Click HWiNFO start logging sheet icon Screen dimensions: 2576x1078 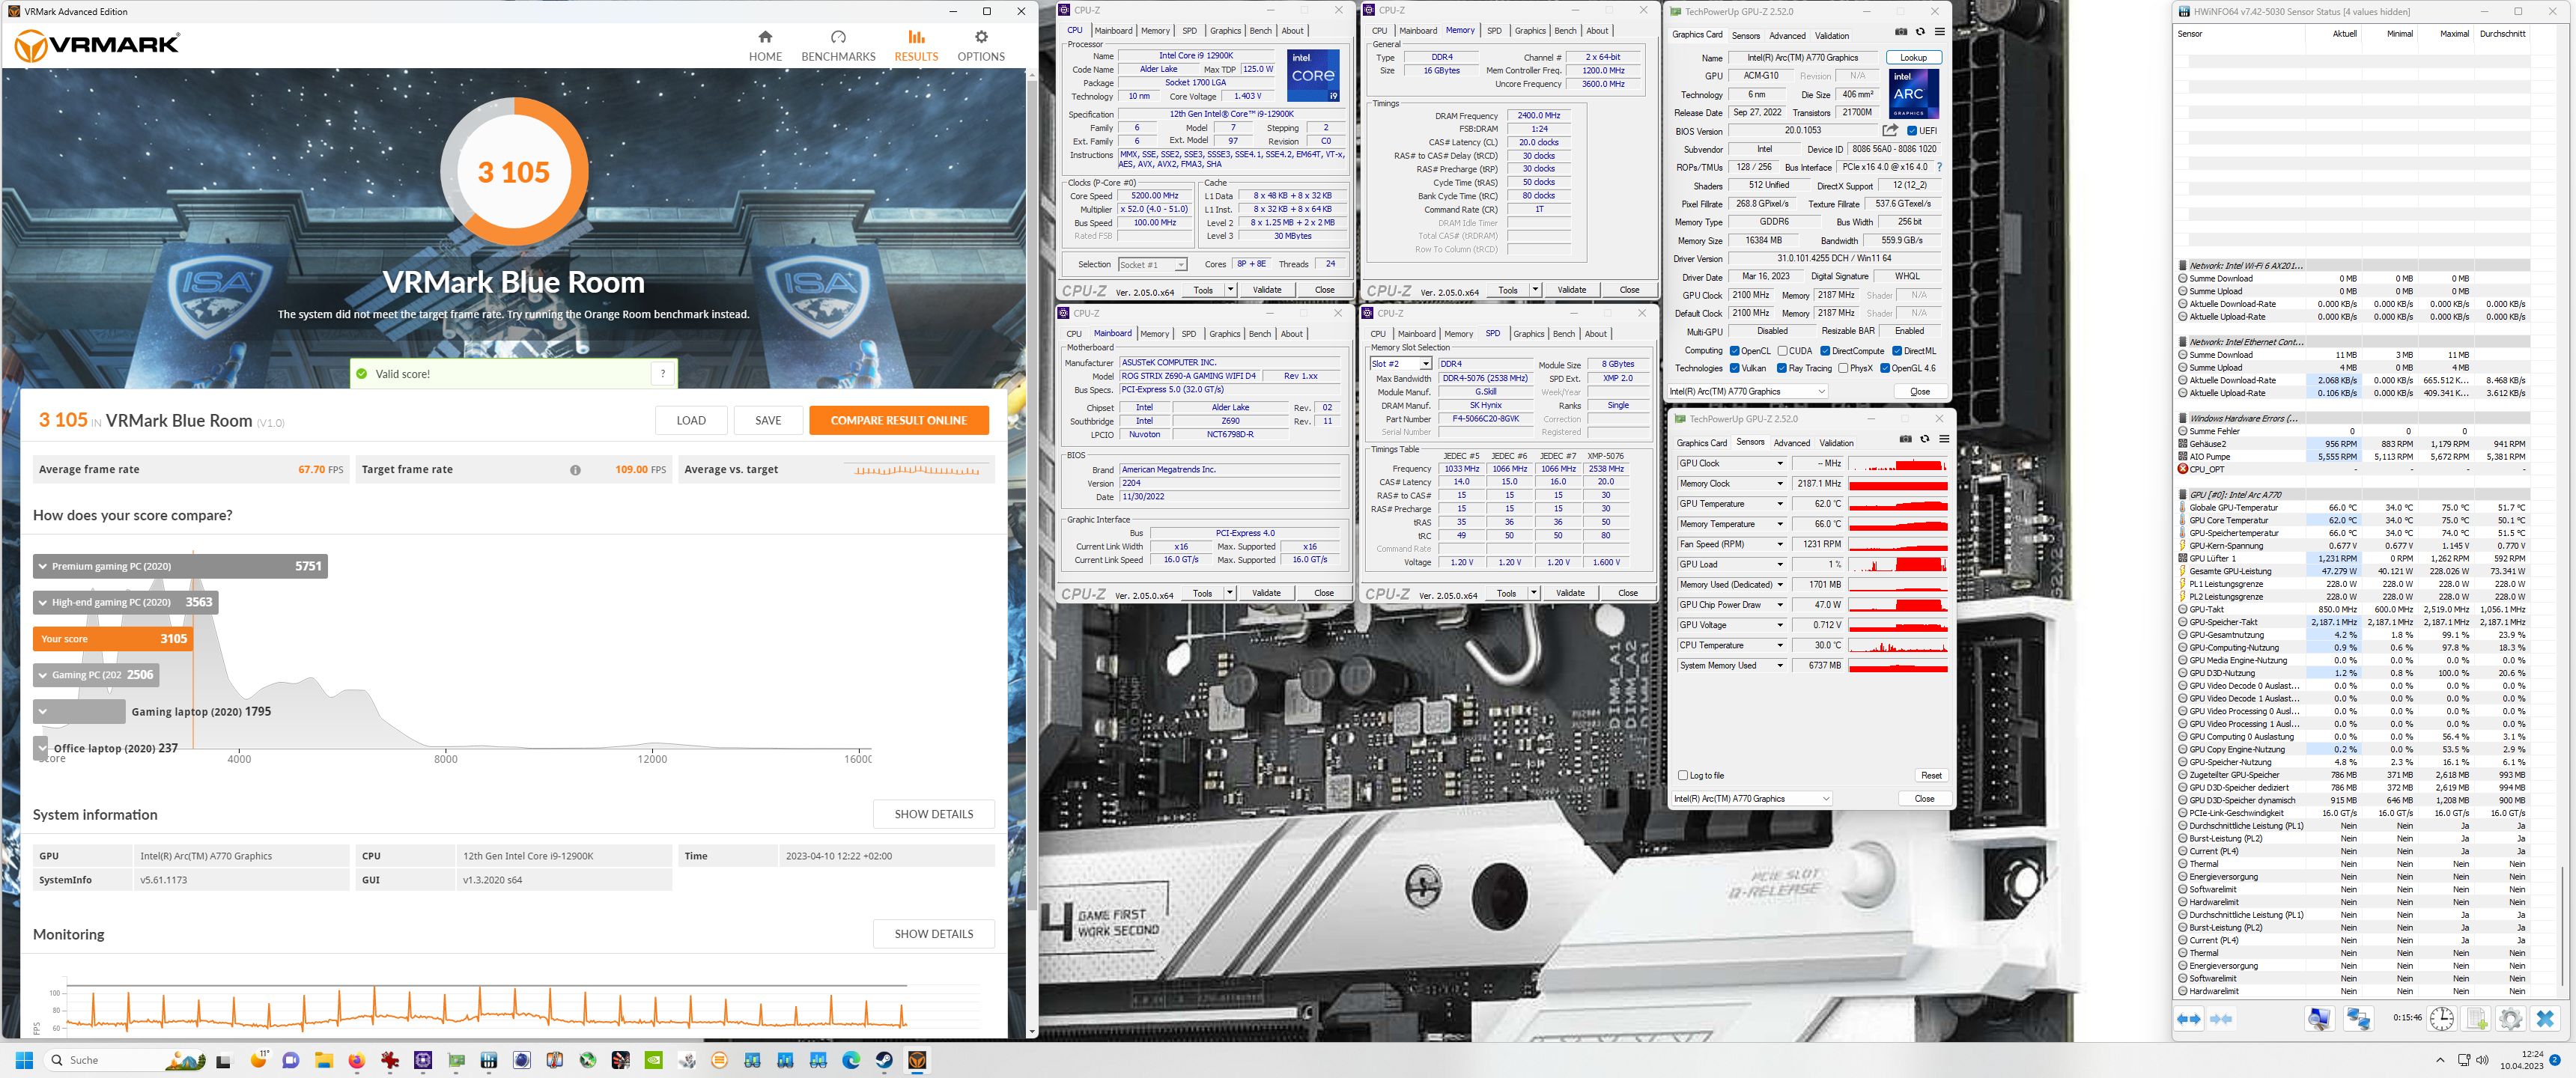coord(2476,1019)
